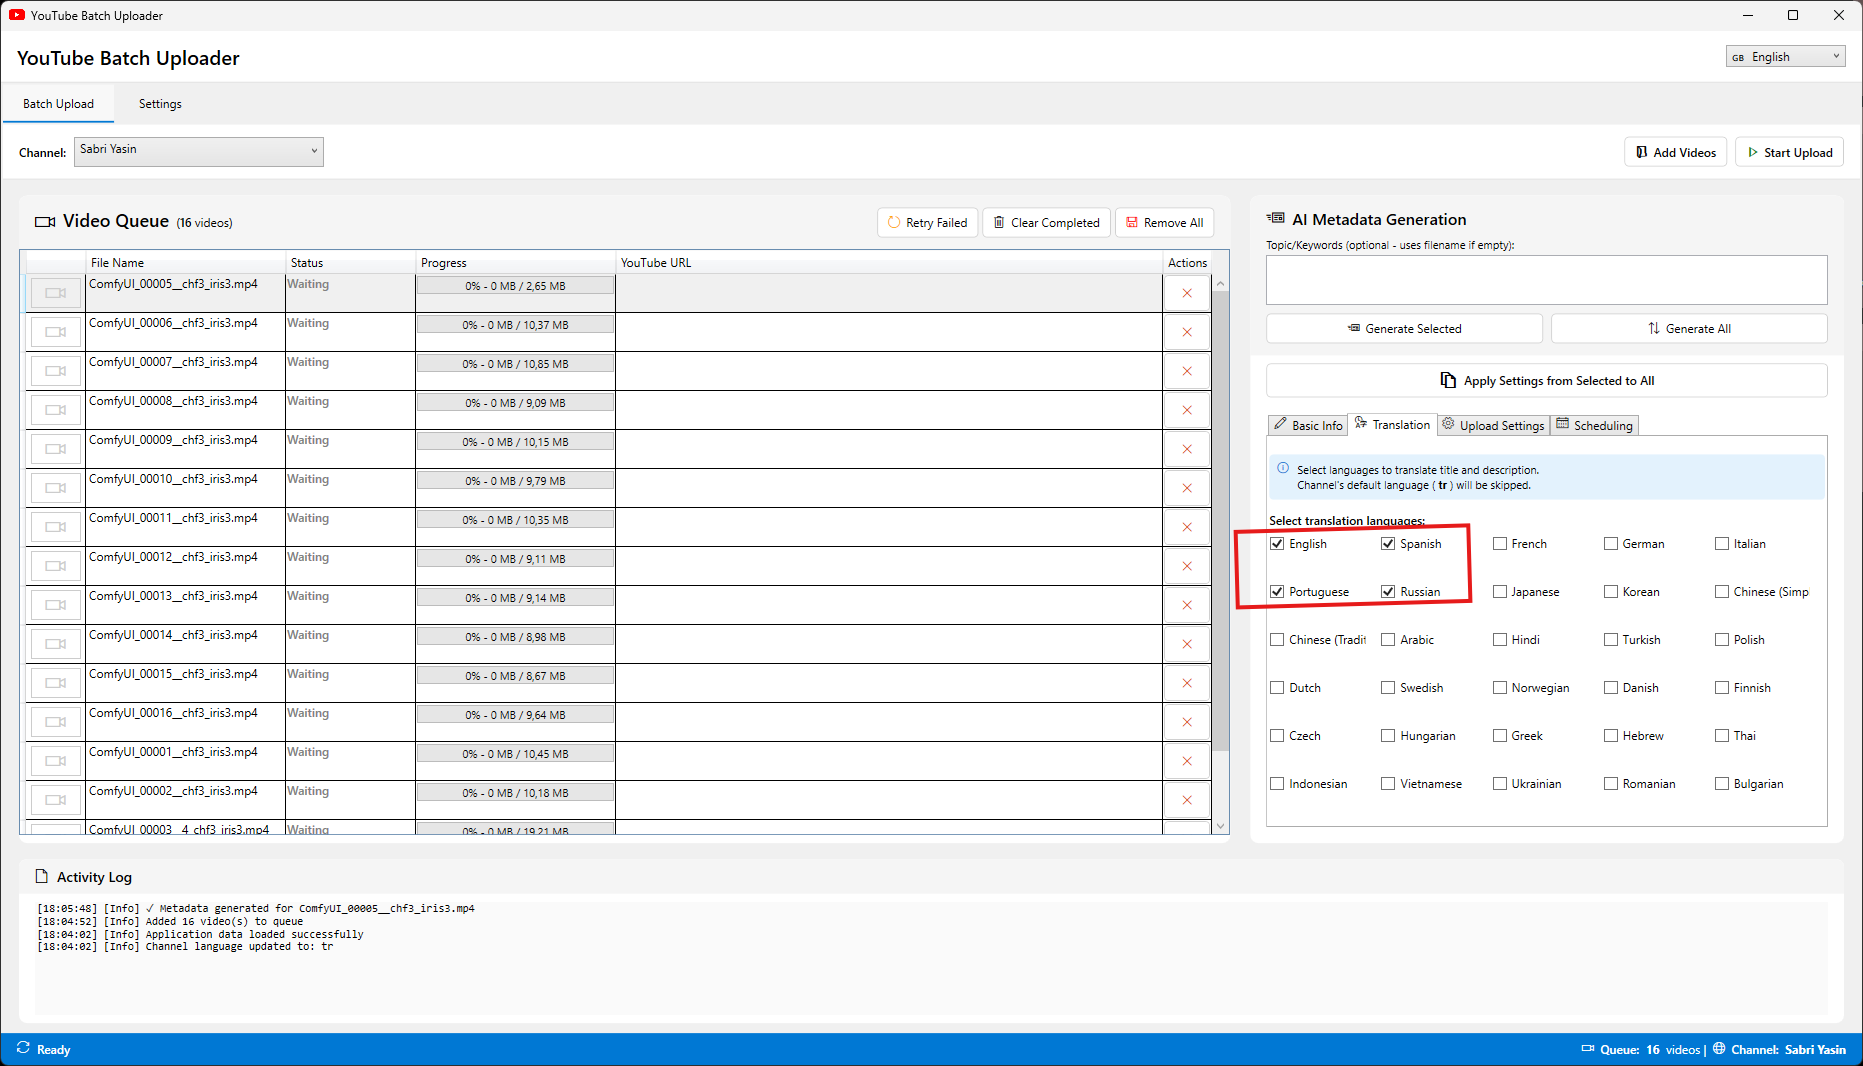The width and height of the screenshot is (1863, 1066).
Task: Uncheck the Spanish language checkbox
Action: point(1388,544)
